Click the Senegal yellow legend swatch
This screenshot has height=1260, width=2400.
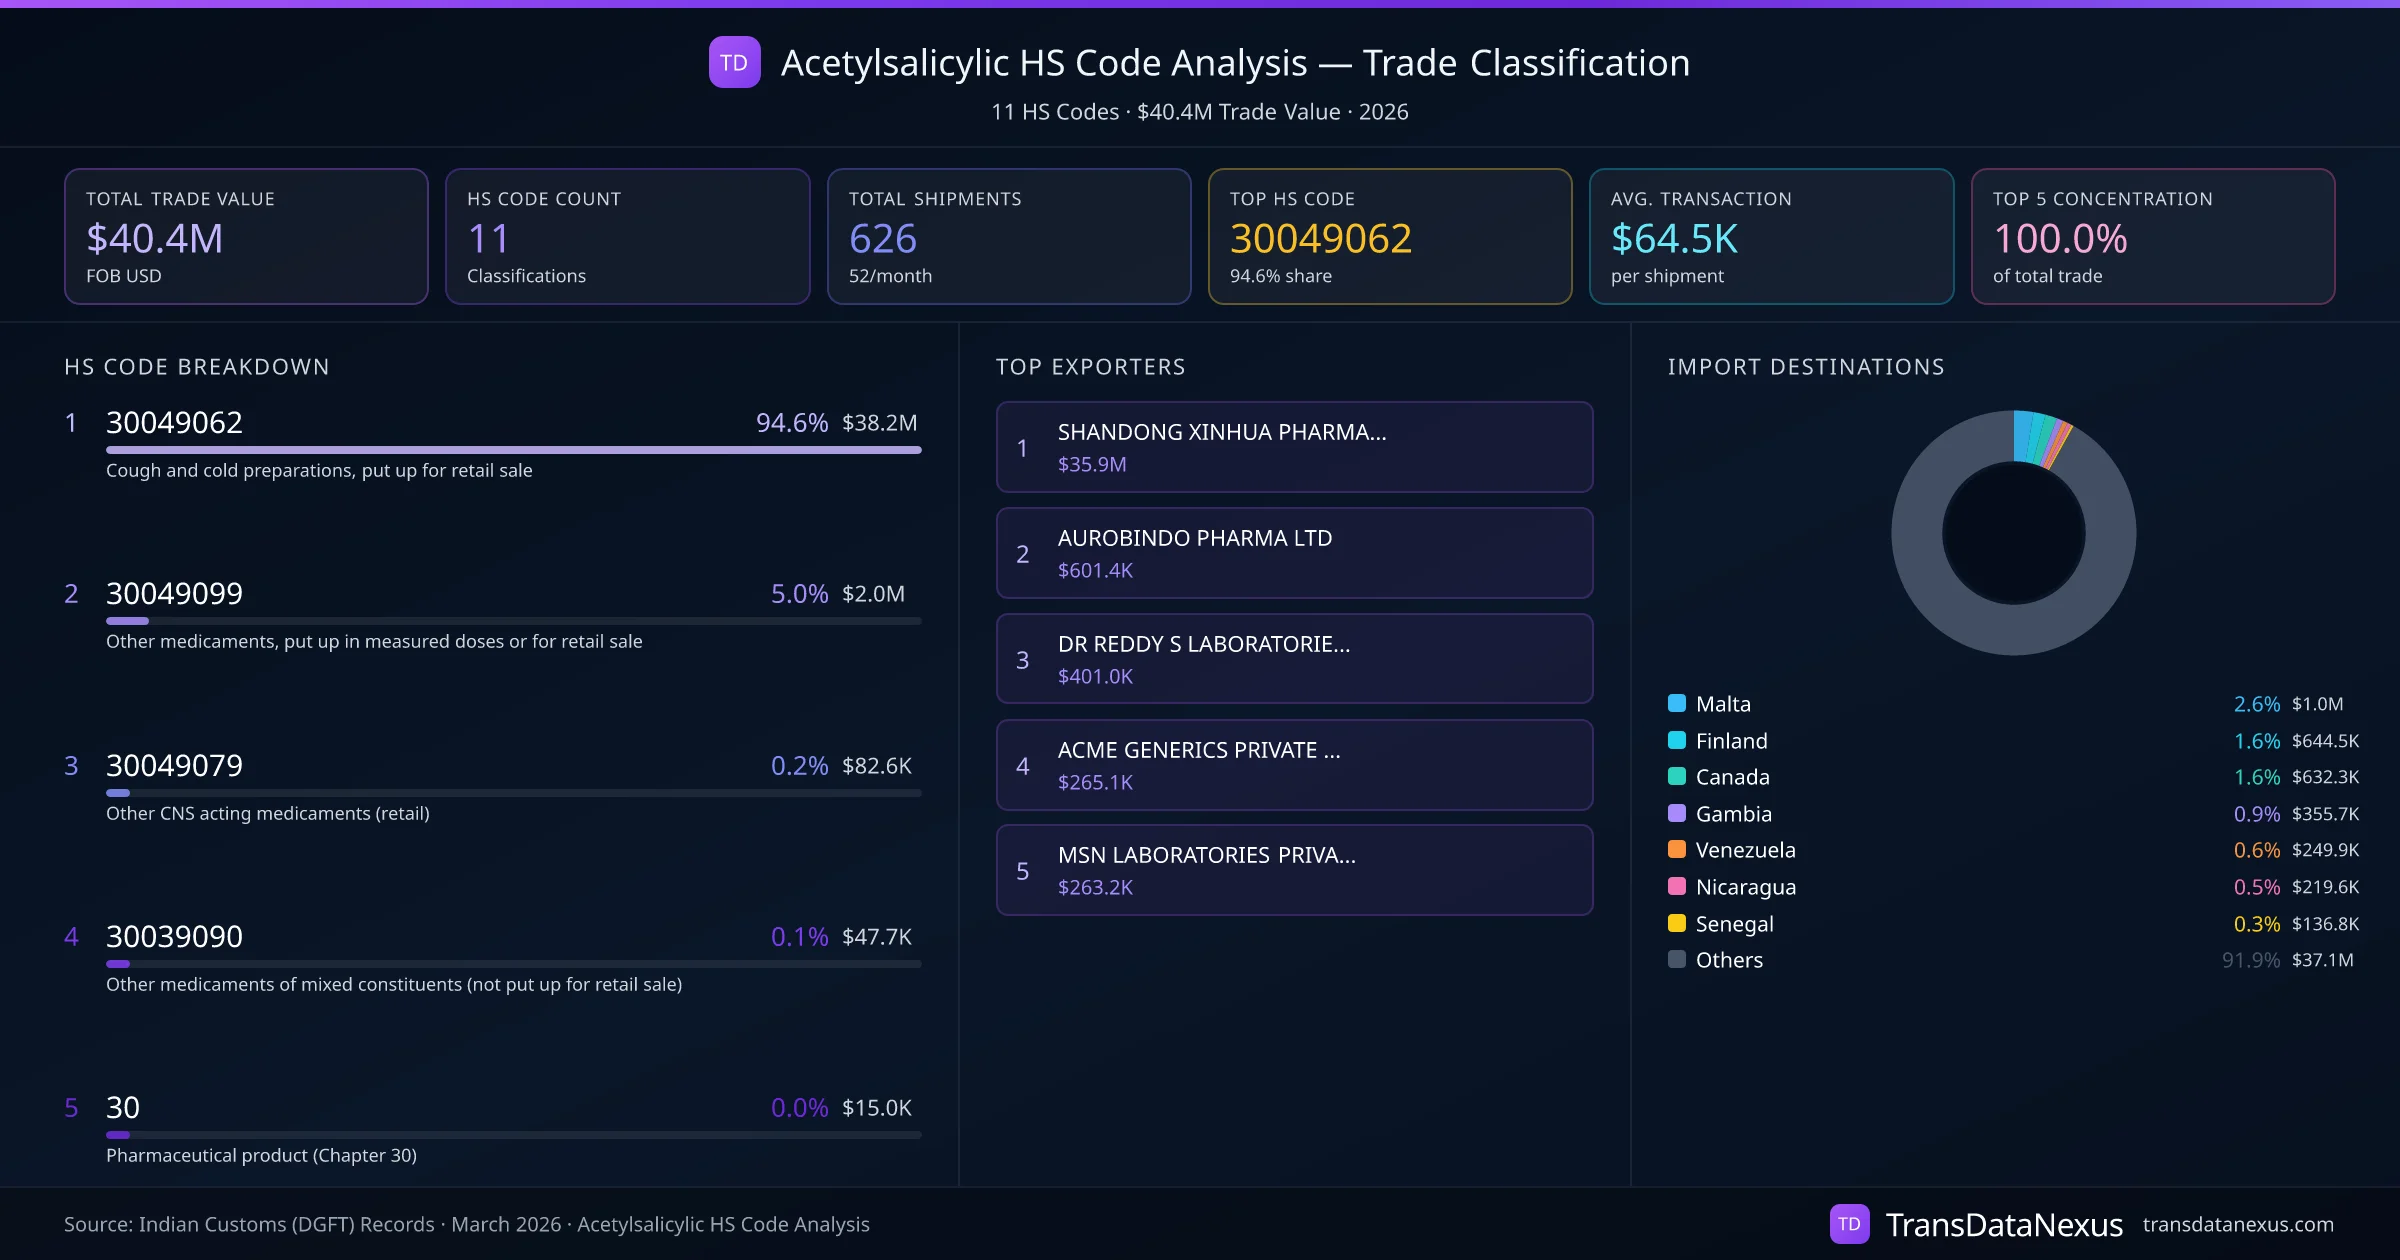[1677, 923]
